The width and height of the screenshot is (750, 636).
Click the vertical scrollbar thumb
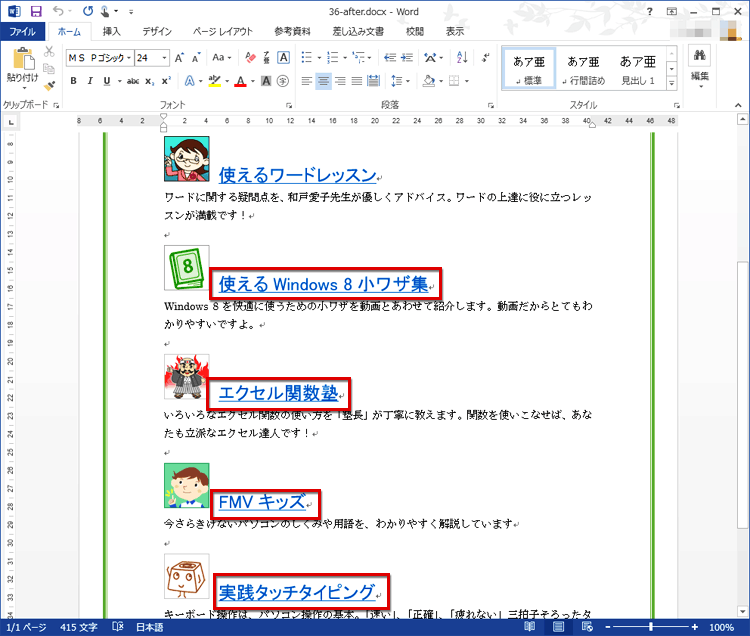pyautogui.click(x=742, y=395)
